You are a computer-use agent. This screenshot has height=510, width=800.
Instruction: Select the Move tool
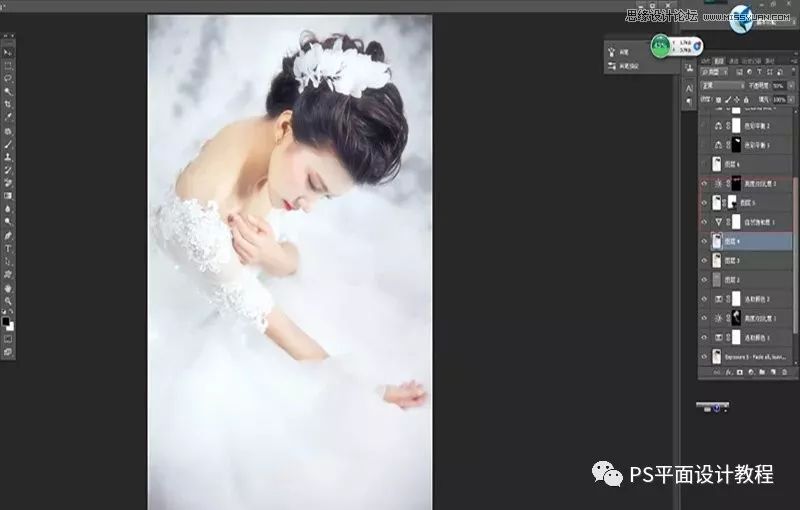pyautogui.click(x=8, y=52)
